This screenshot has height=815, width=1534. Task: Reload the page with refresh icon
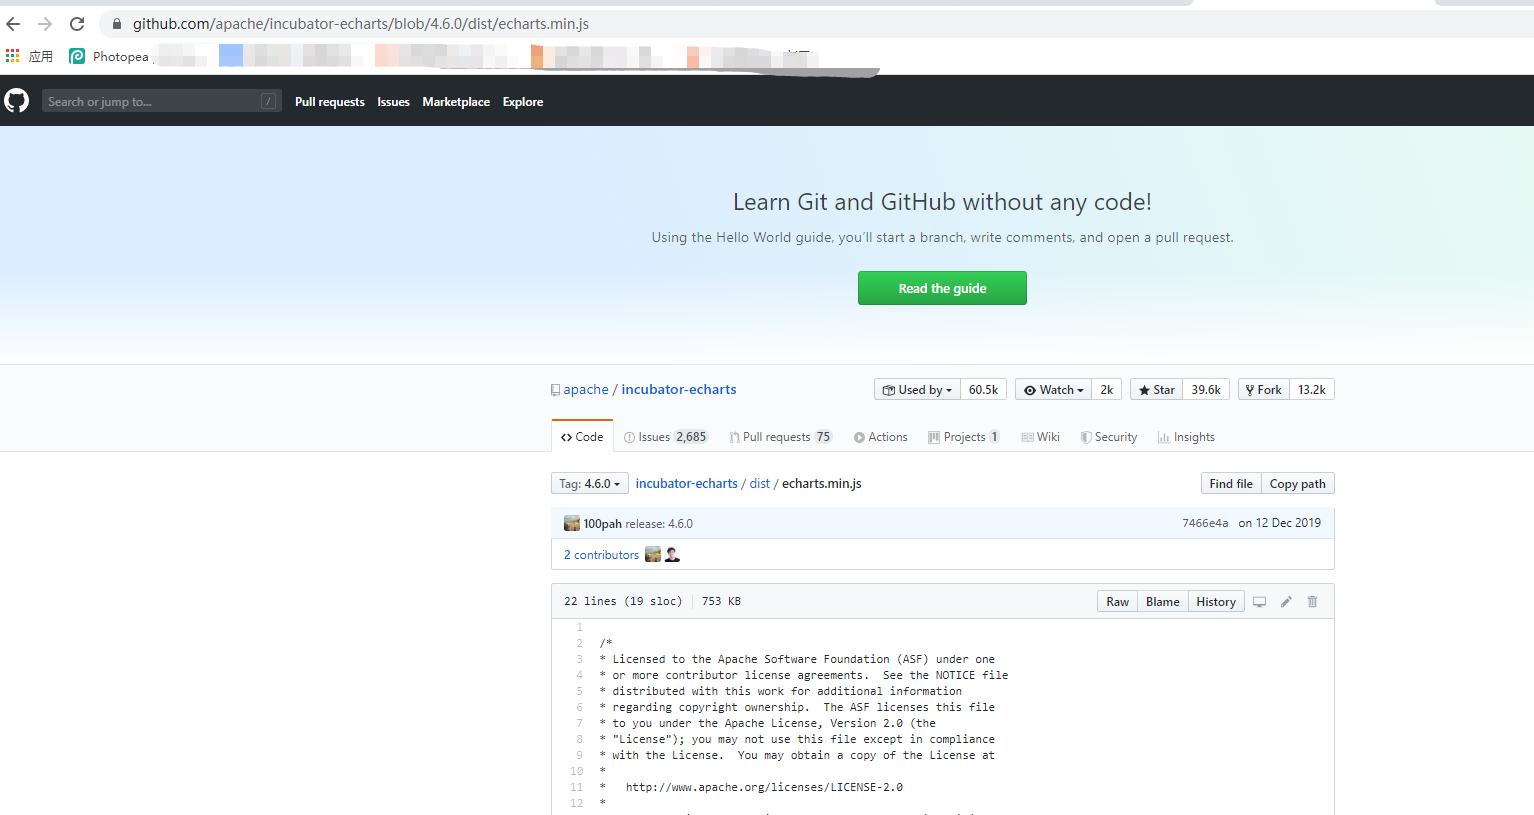tap(77, 24)
